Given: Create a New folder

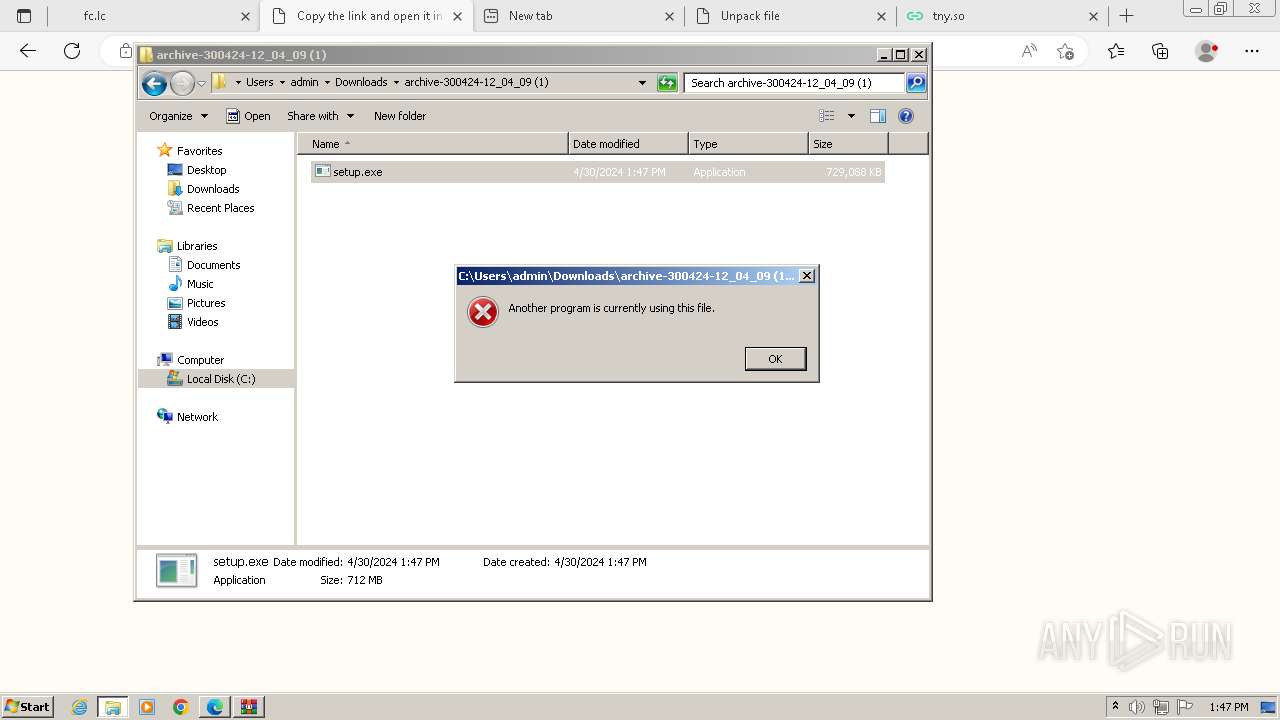Looking at the screenshot, I should [x=400, y=116].
